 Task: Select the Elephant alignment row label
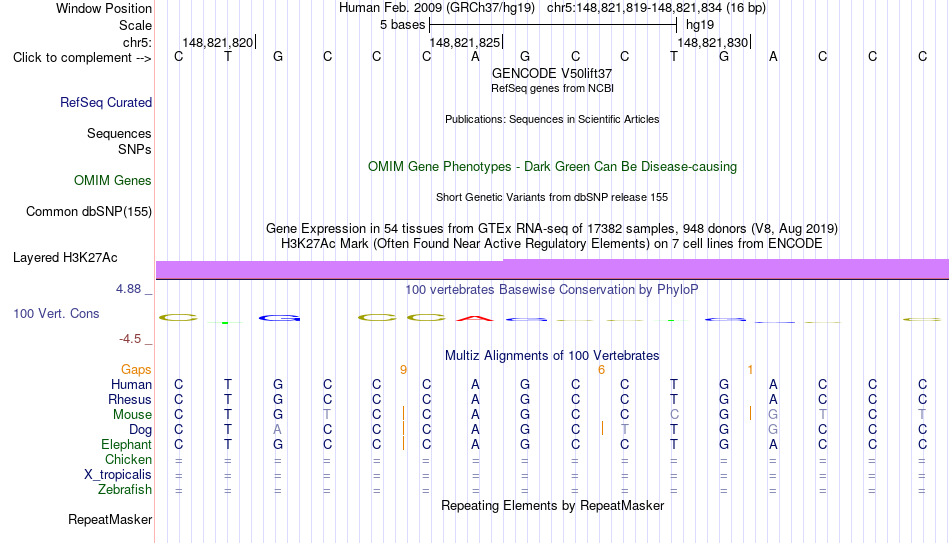pos(126,444)
